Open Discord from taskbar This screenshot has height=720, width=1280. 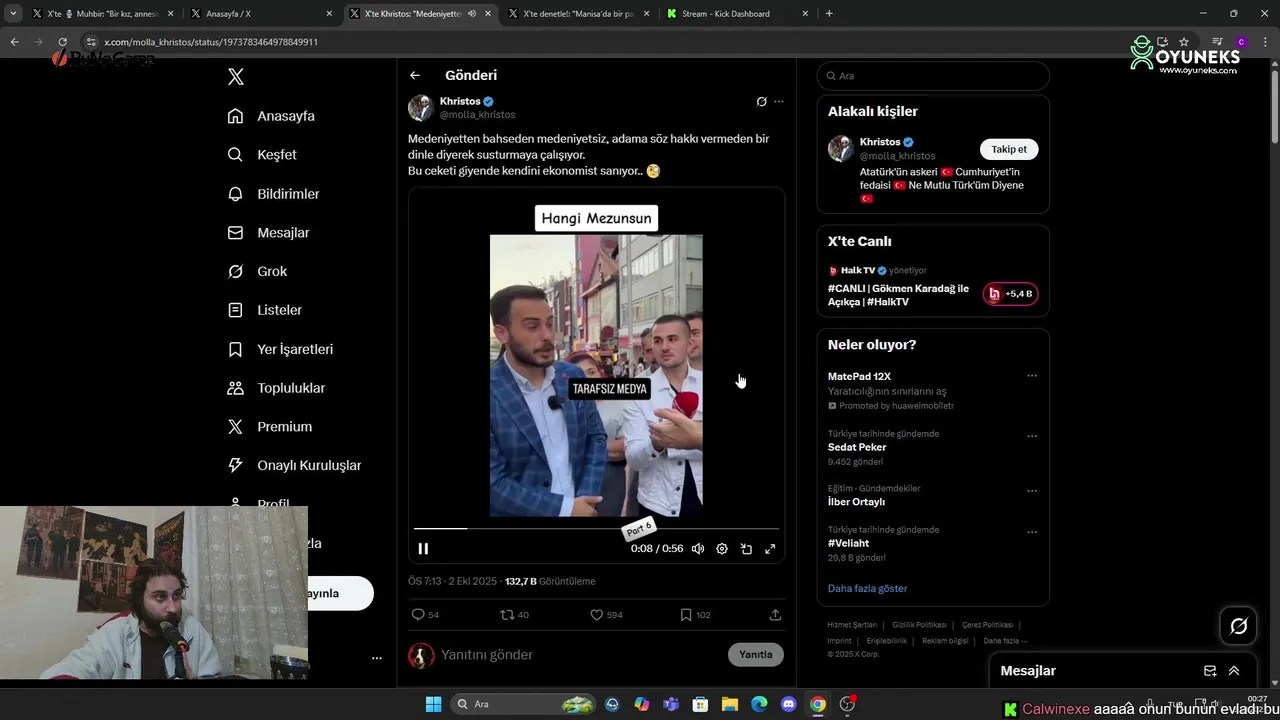(788, 704)
